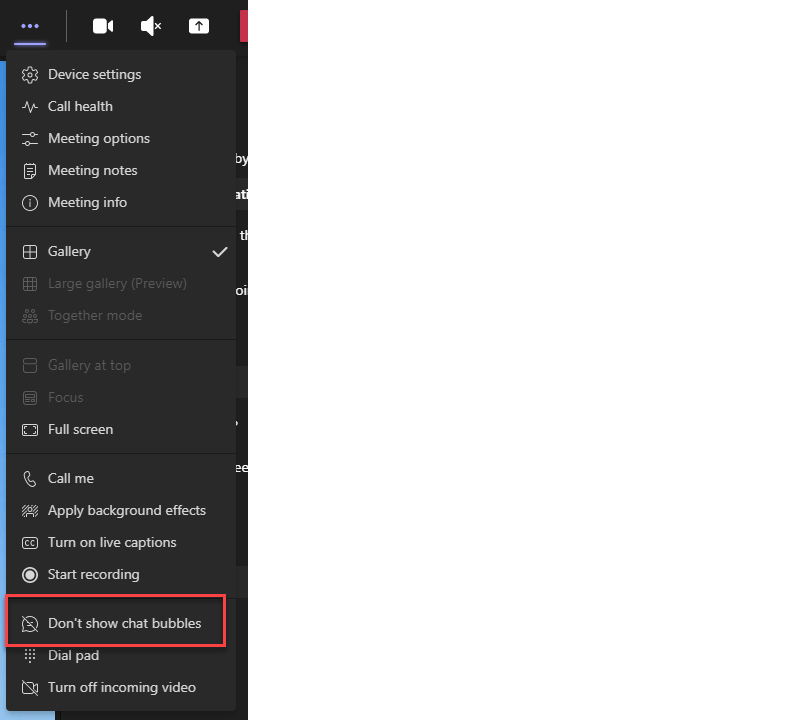Show Meeting info
The width and height of the screenshot is (791, 720).
(87, 202)
